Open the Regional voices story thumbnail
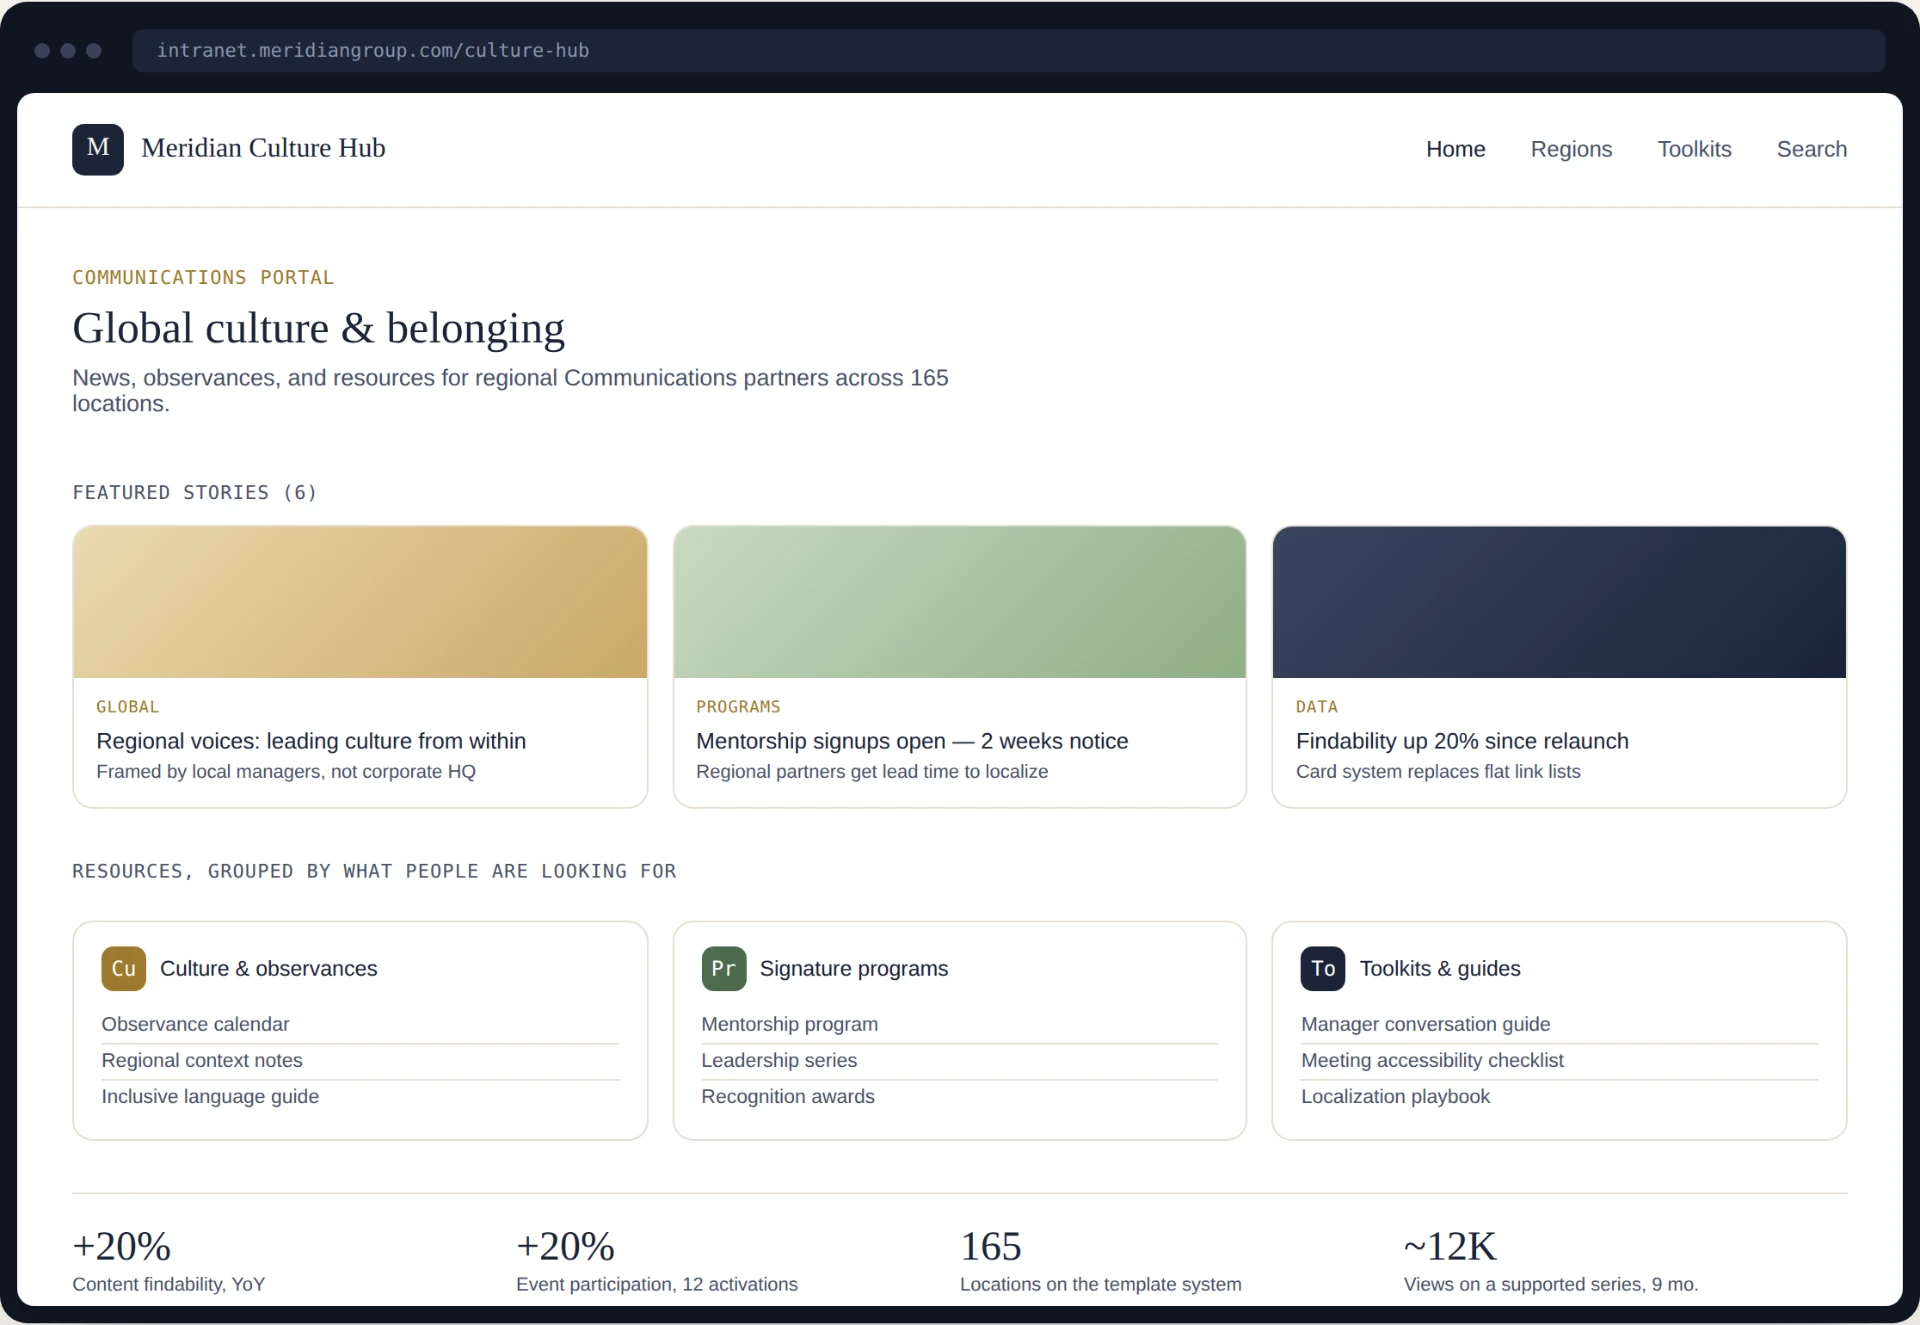Screen dimensions: 1920x1325 click(360, 602)
